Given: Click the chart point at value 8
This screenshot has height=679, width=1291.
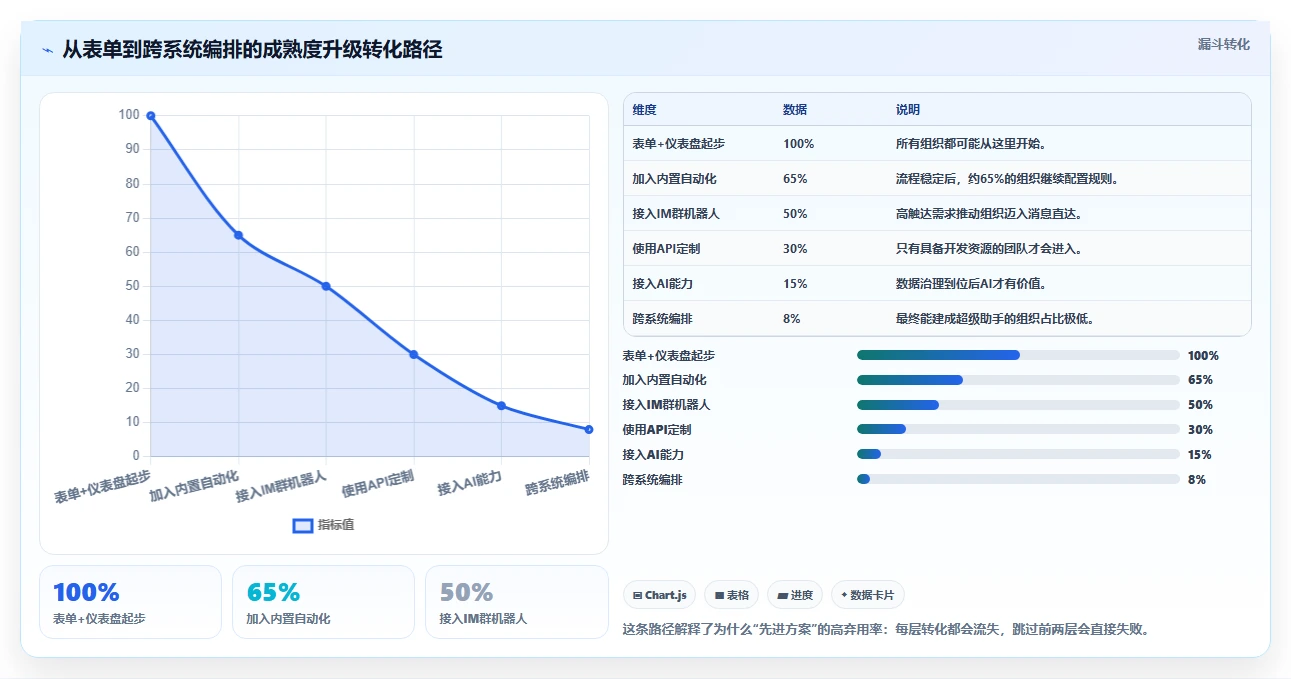Looking at the screenshot, I should [x=589, y=429].
